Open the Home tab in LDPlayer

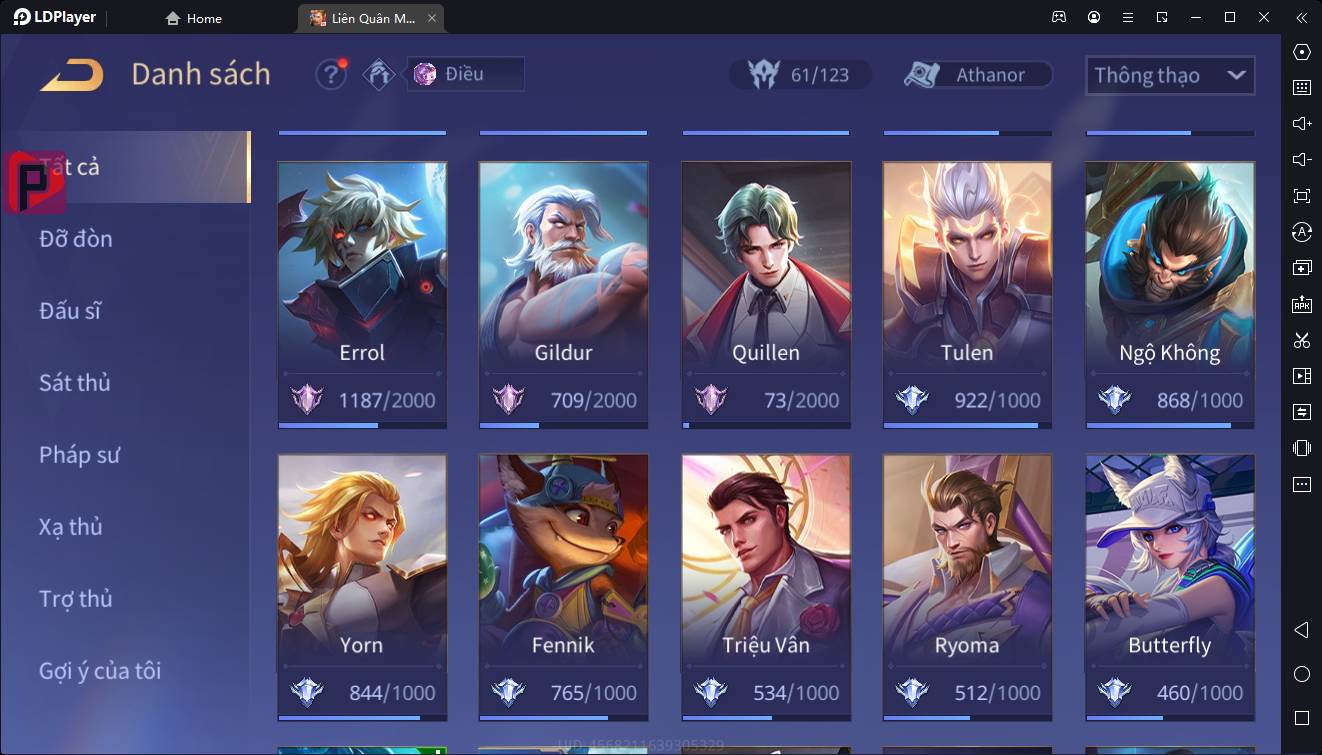point(194,18)
